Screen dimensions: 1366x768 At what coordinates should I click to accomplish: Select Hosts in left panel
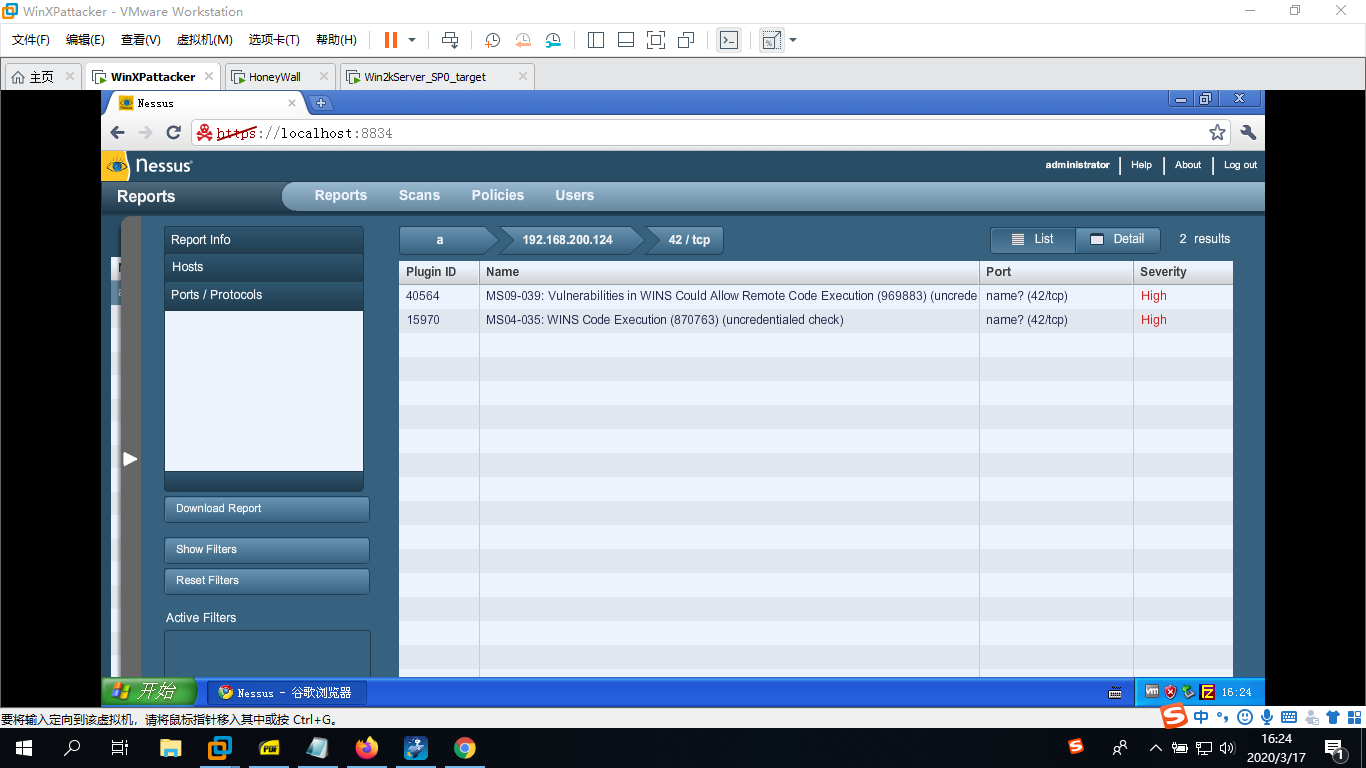264,267
